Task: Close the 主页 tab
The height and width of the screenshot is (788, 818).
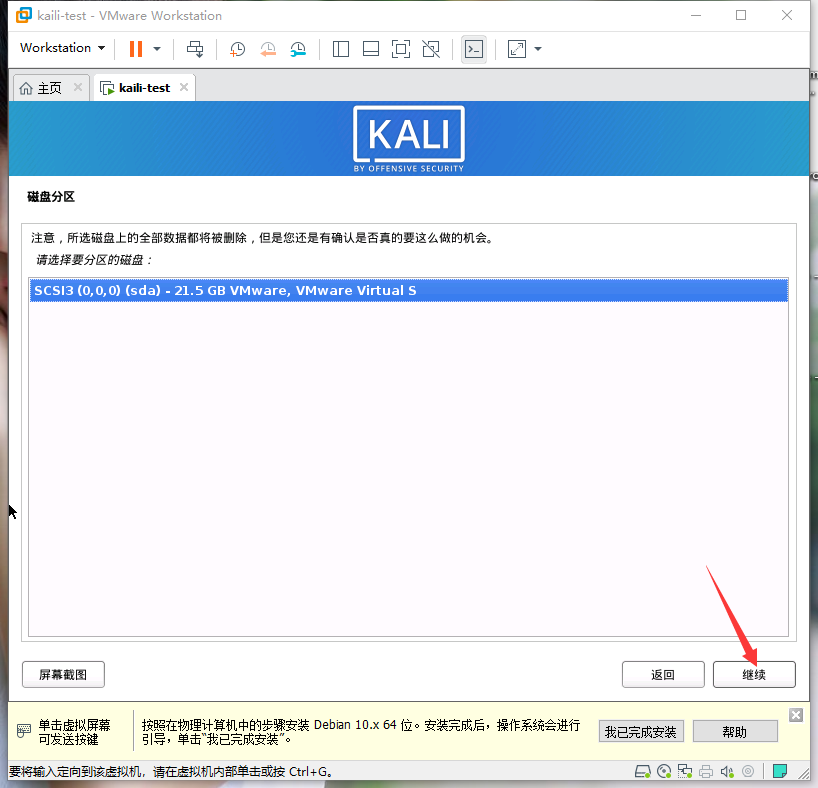Action: [78, 87]
